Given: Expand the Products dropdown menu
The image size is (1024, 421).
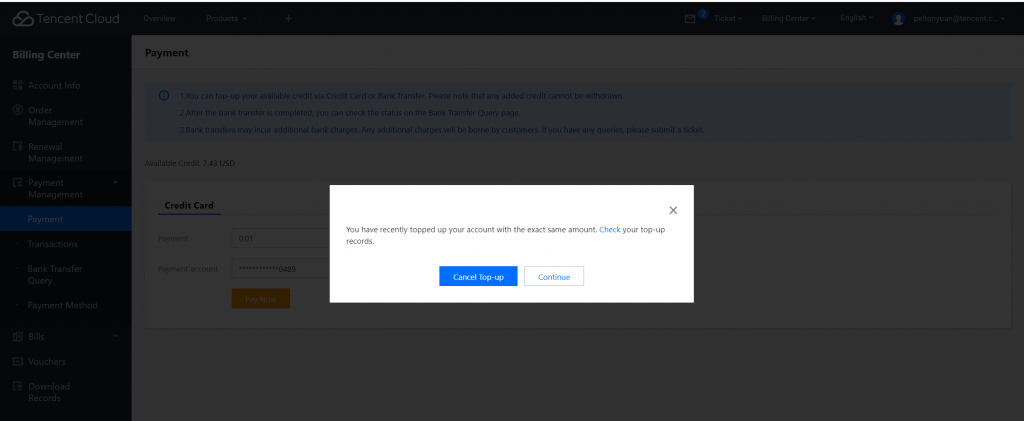Looking at the screenshot, I should pos(226,19).
